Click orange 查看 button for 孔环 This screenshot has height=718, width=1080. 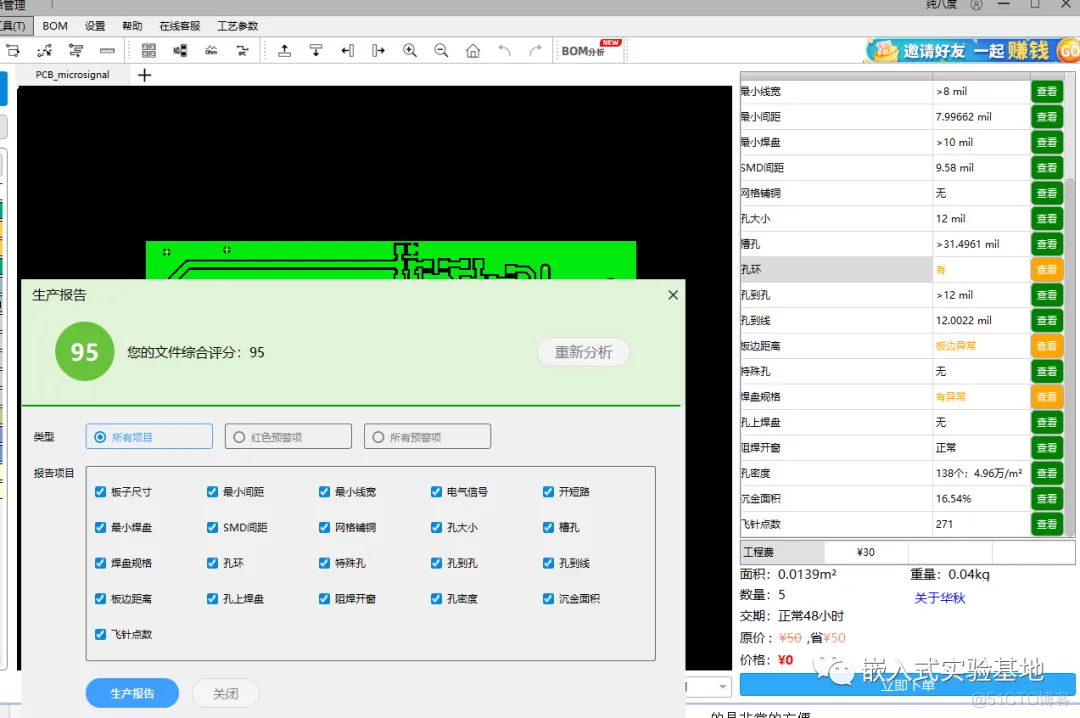(1046, 269)
